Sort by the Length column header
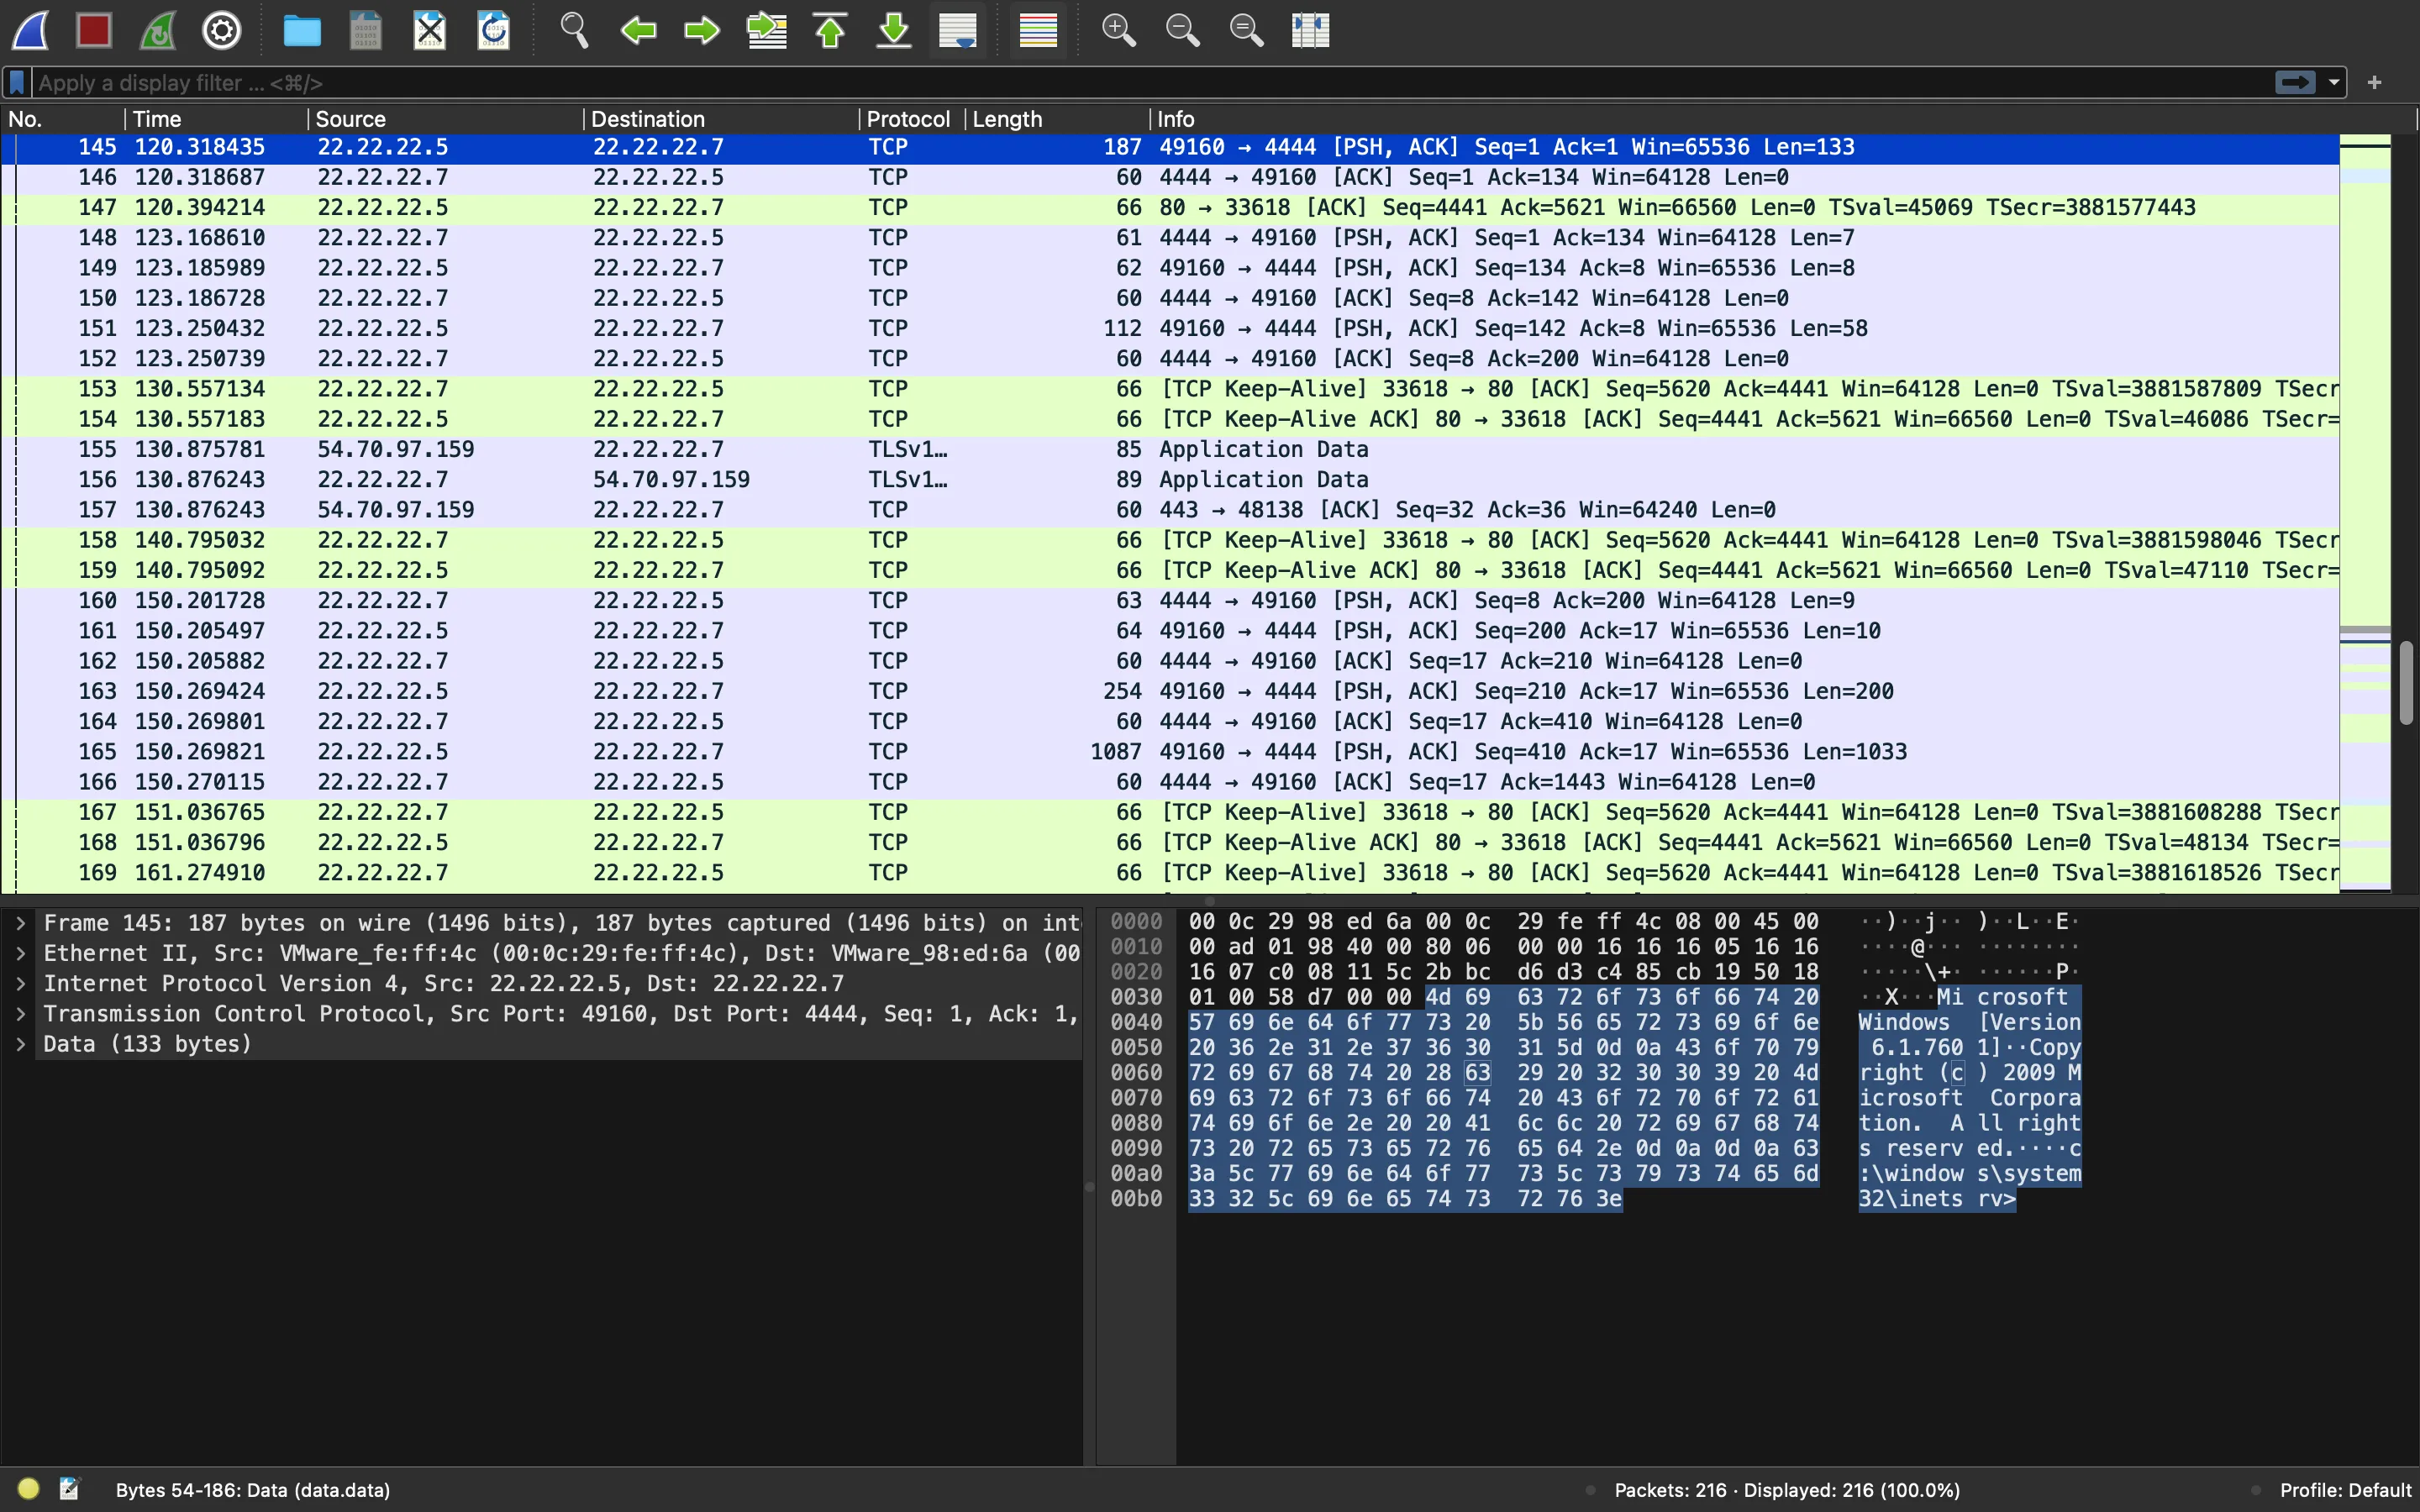Screen dimensions: 2420x1512 1056,119
